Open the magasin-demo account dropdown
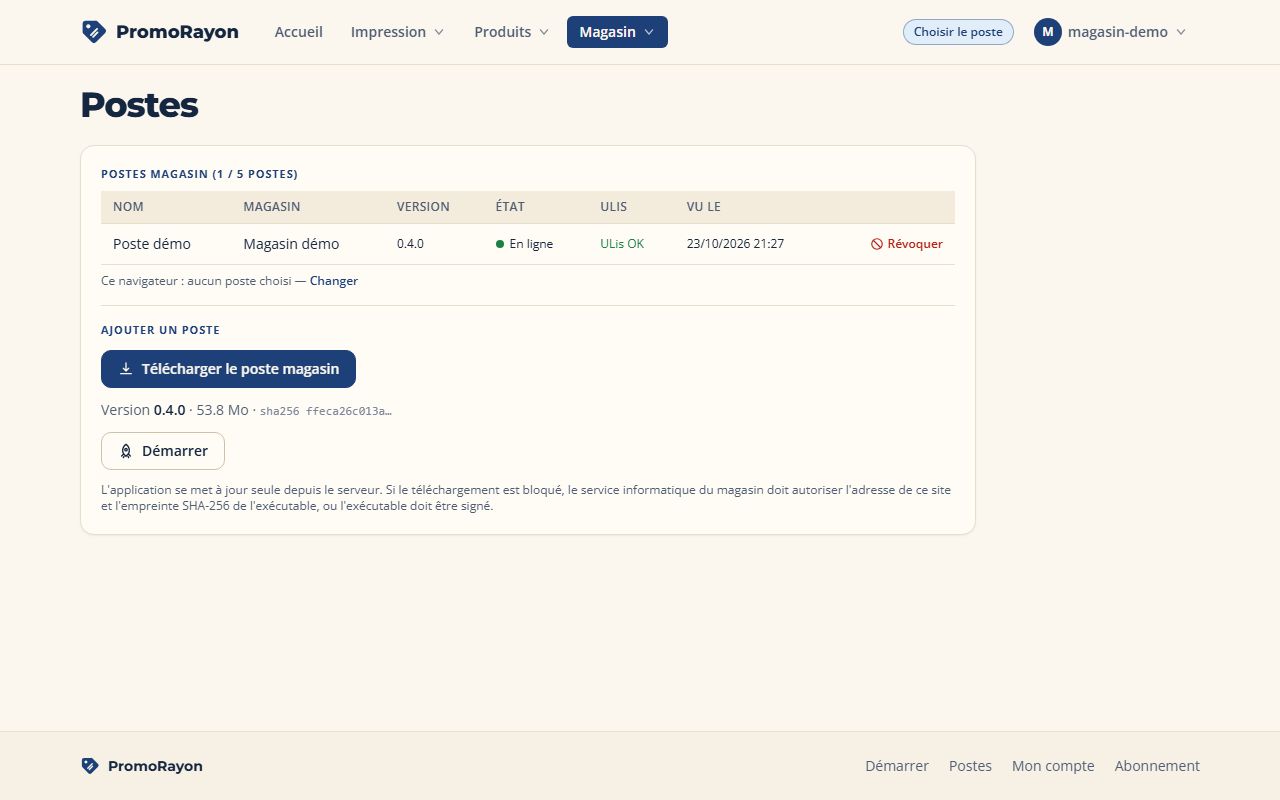The height and width of the screenshot is (800, 1280). pos(1110,32)
